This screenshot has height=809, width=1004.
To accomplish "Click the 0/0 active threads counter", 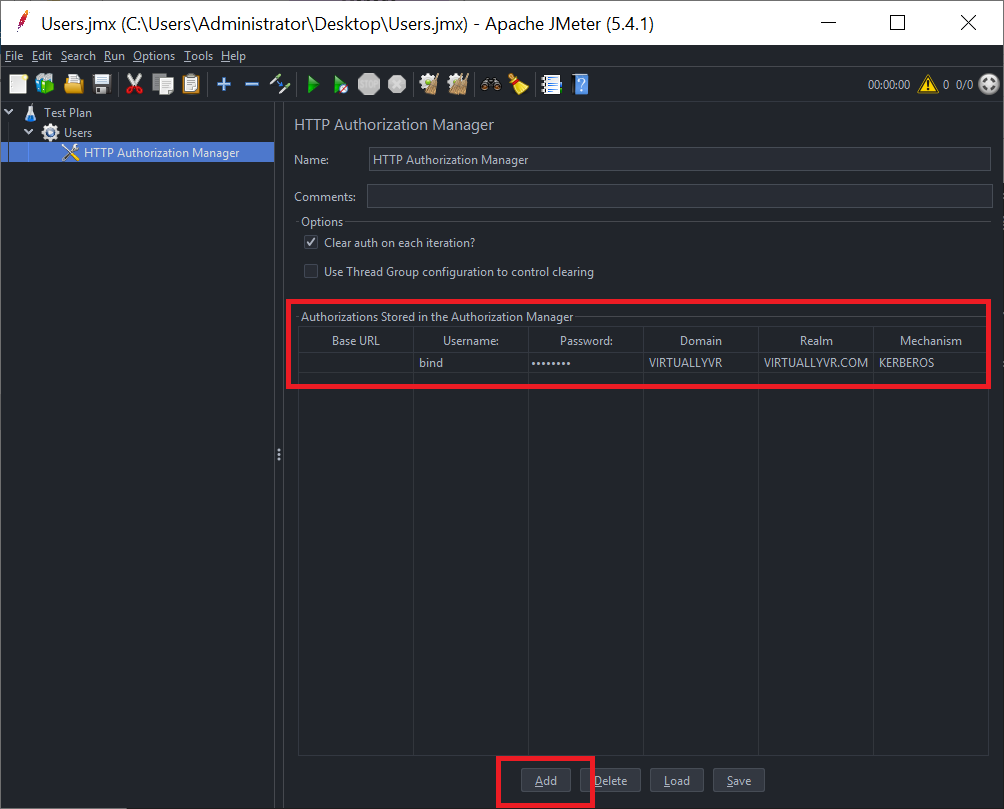I will coord(964,85).
